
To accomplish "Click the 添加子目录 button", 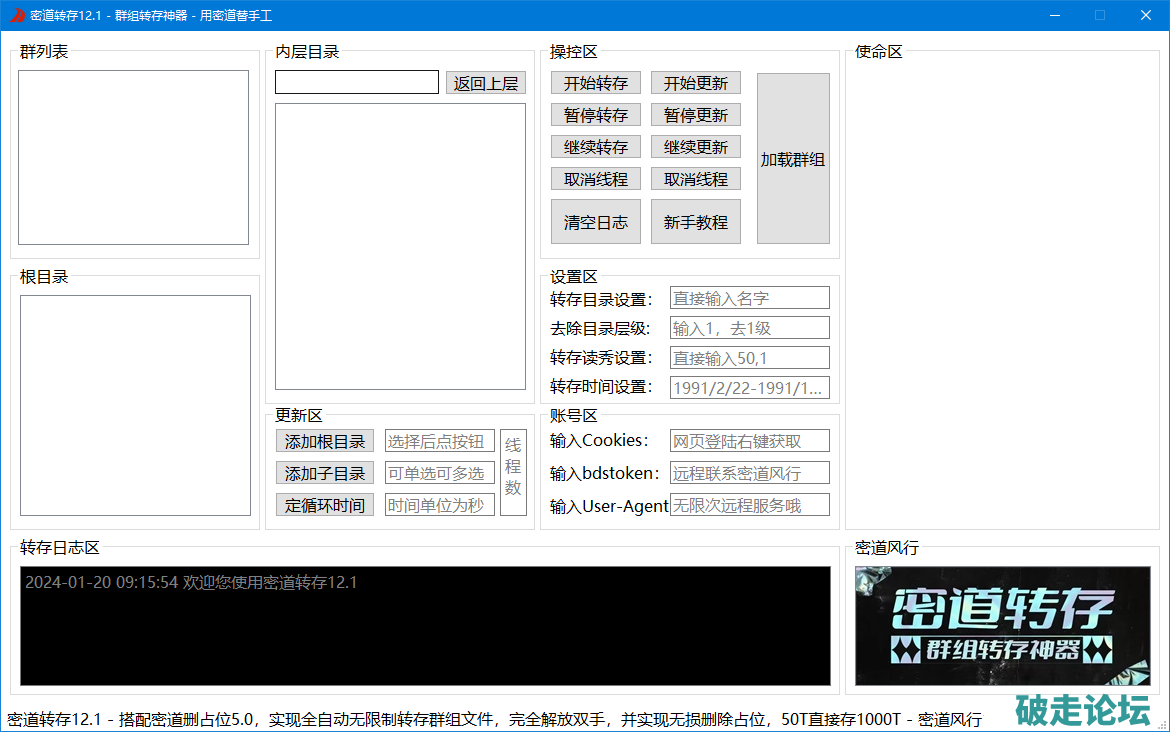I will click(324, 473).
